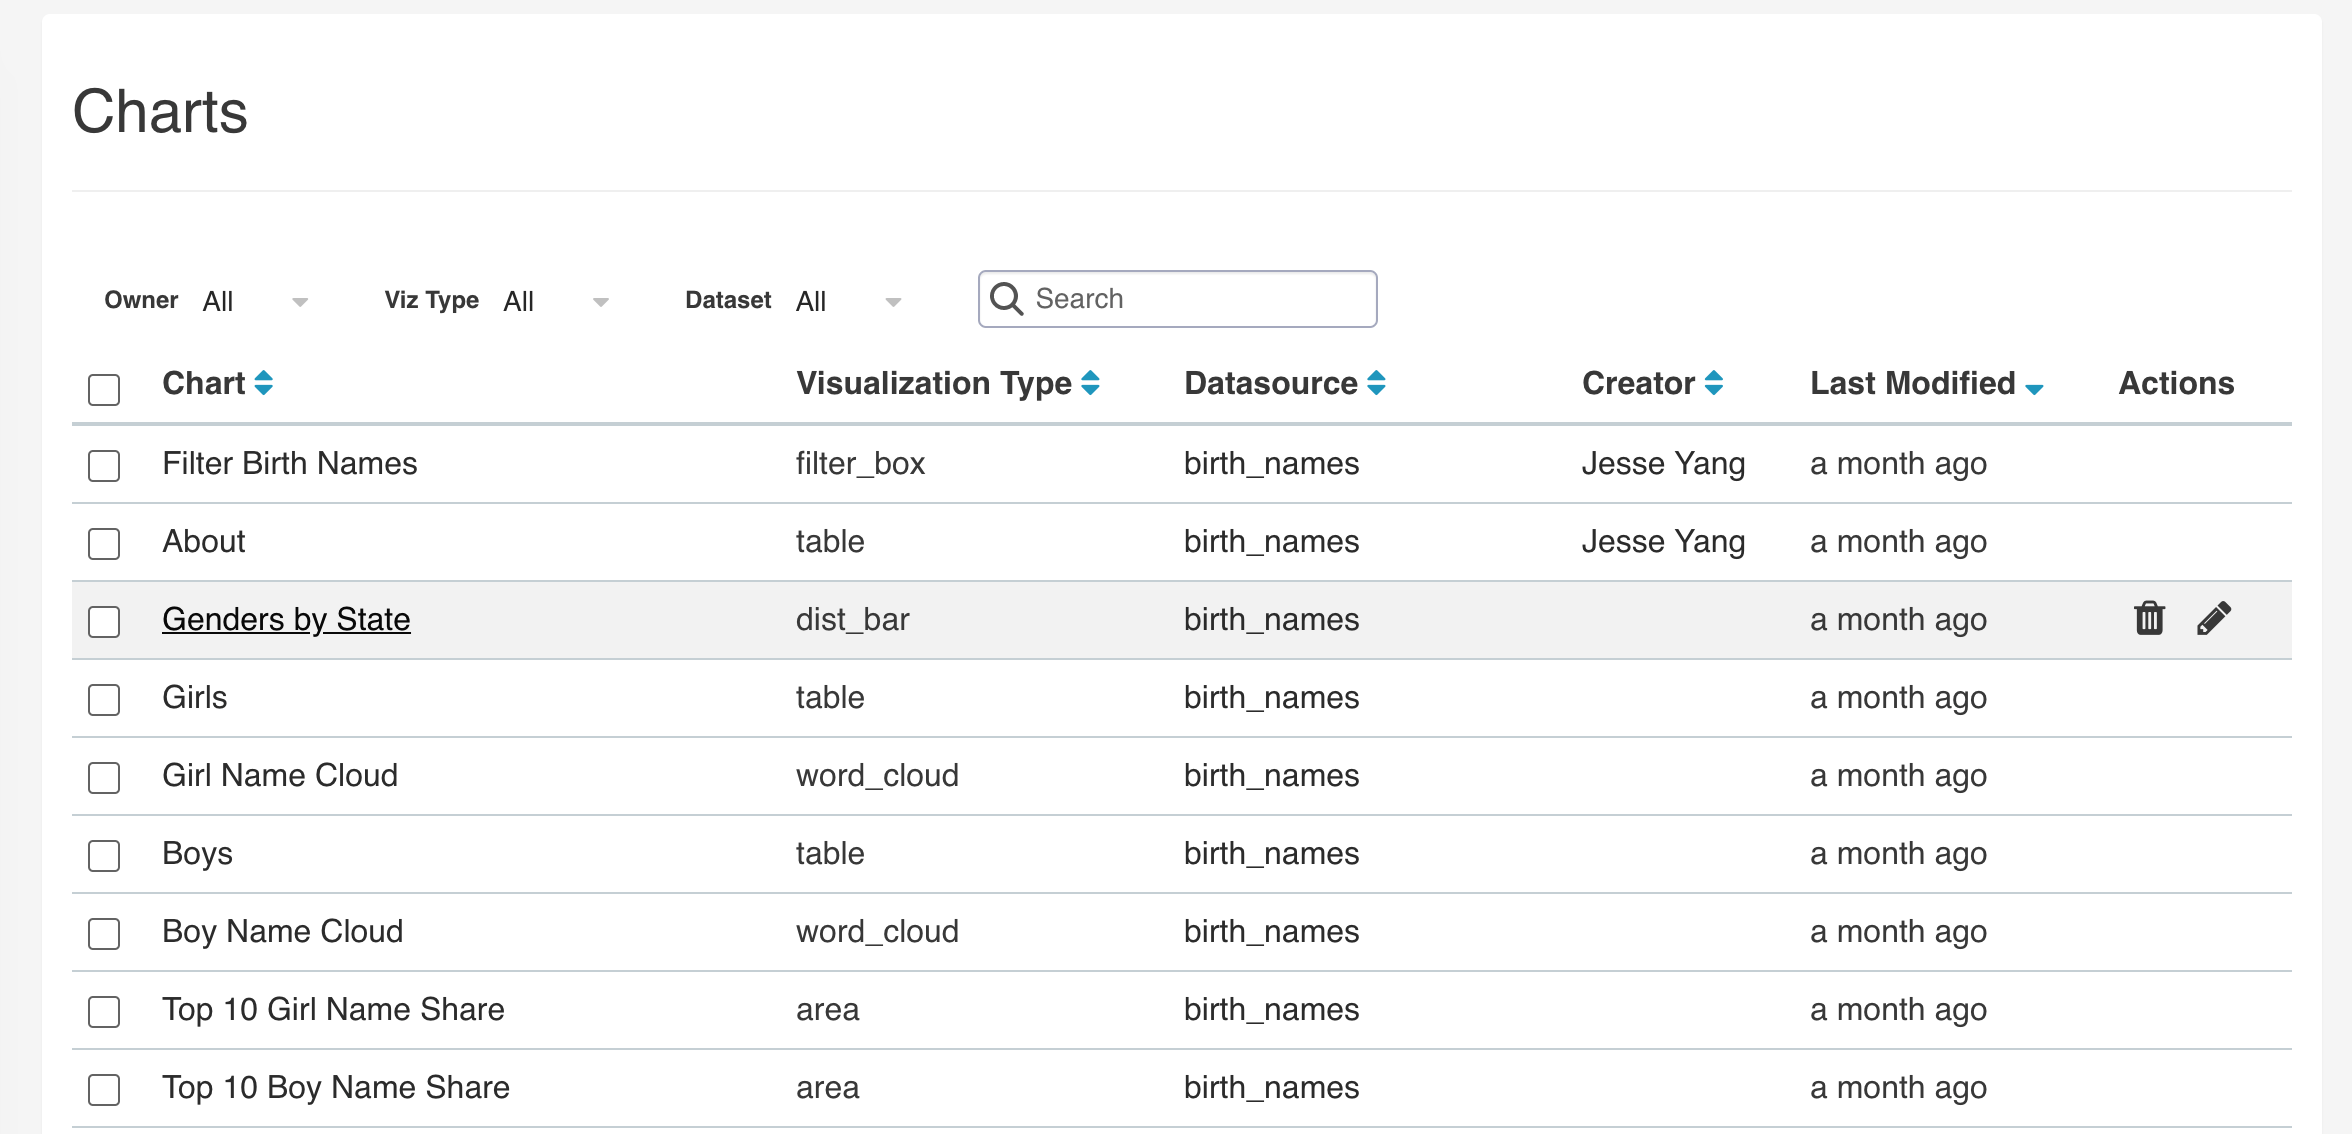The image size is (2352, 1134).
Task: Toggle Last Modified sort arrow
Action: (2034, 387)
